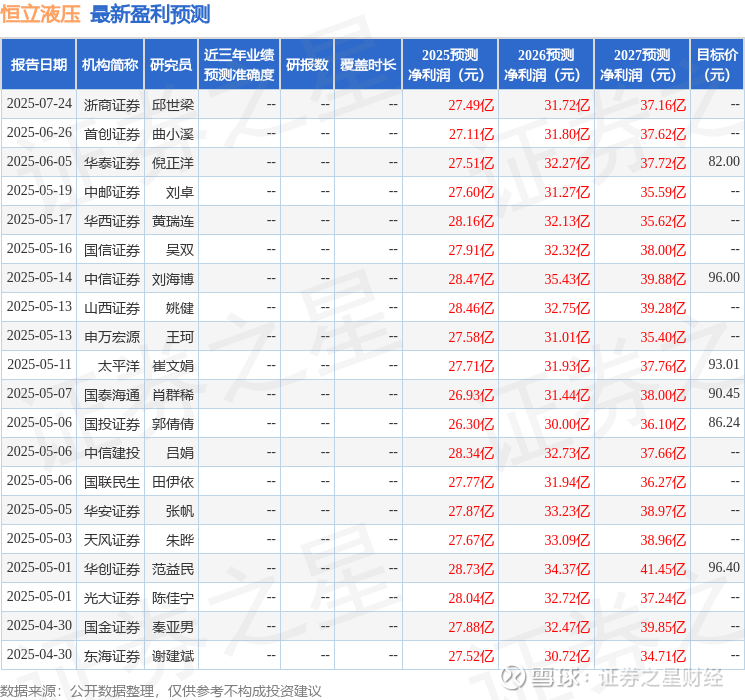Click institution 国投证券
This screenshot has height=700, width=745.
click(112, 424)
